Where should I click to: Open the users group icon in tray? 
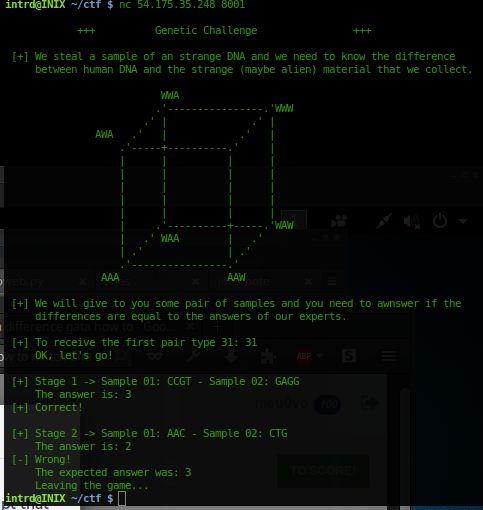click(x=339, y=221)
